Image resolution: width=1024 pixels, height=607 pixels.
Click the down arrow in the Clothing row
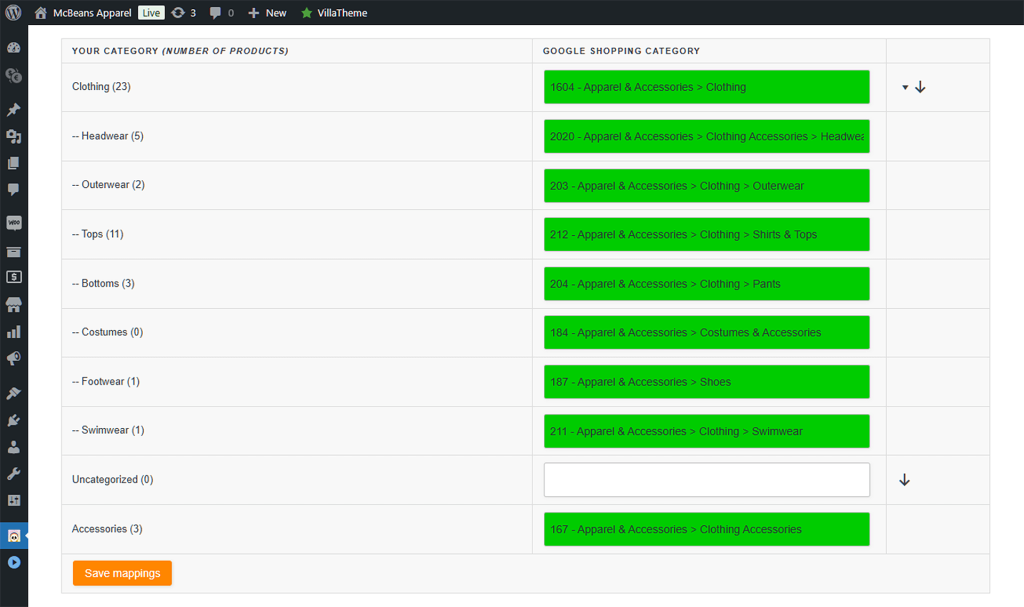click(921, 87)
